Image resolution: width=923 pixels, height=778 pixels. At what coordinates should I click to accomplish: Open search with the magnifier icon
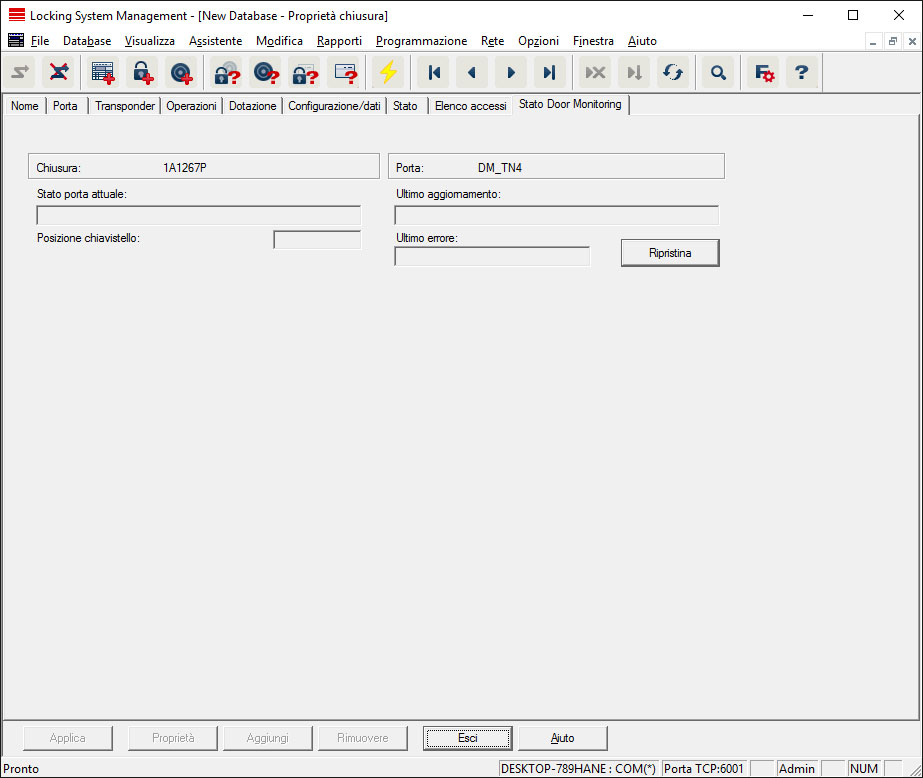(x=718, y=72)
